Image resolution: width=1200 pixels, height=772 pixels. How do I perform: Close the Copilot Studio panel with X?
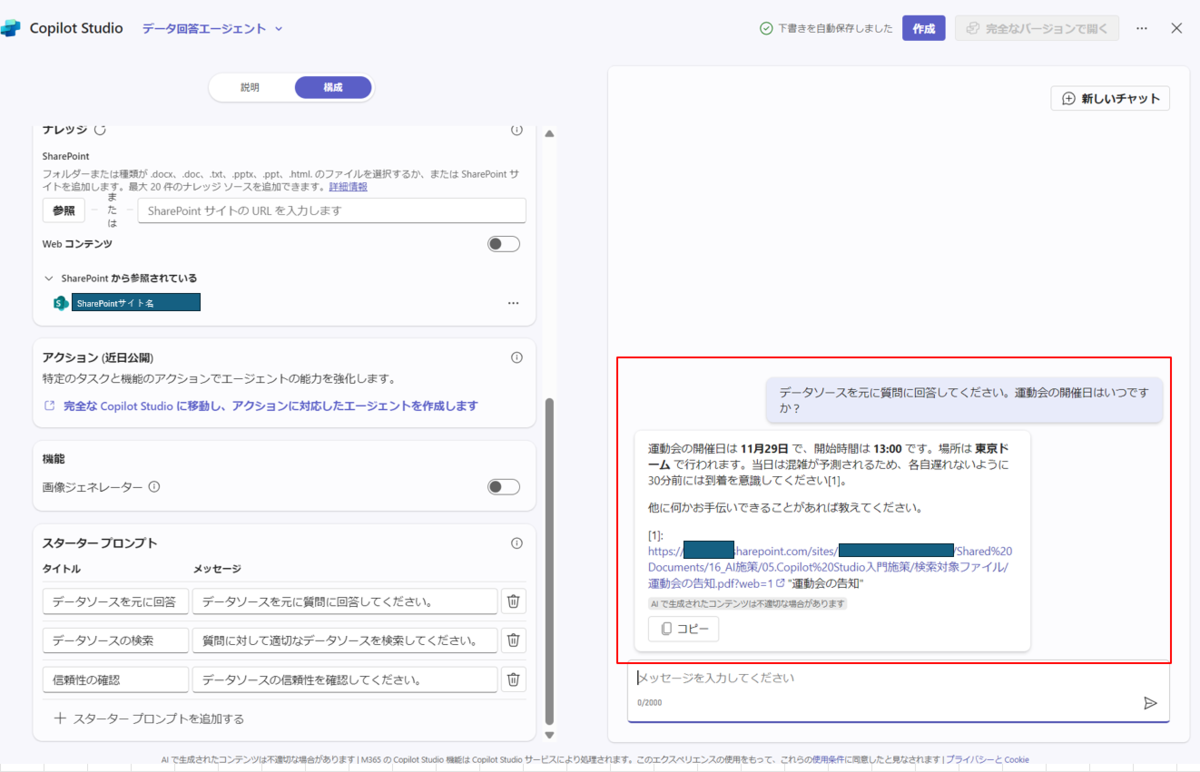point(1176,29)
